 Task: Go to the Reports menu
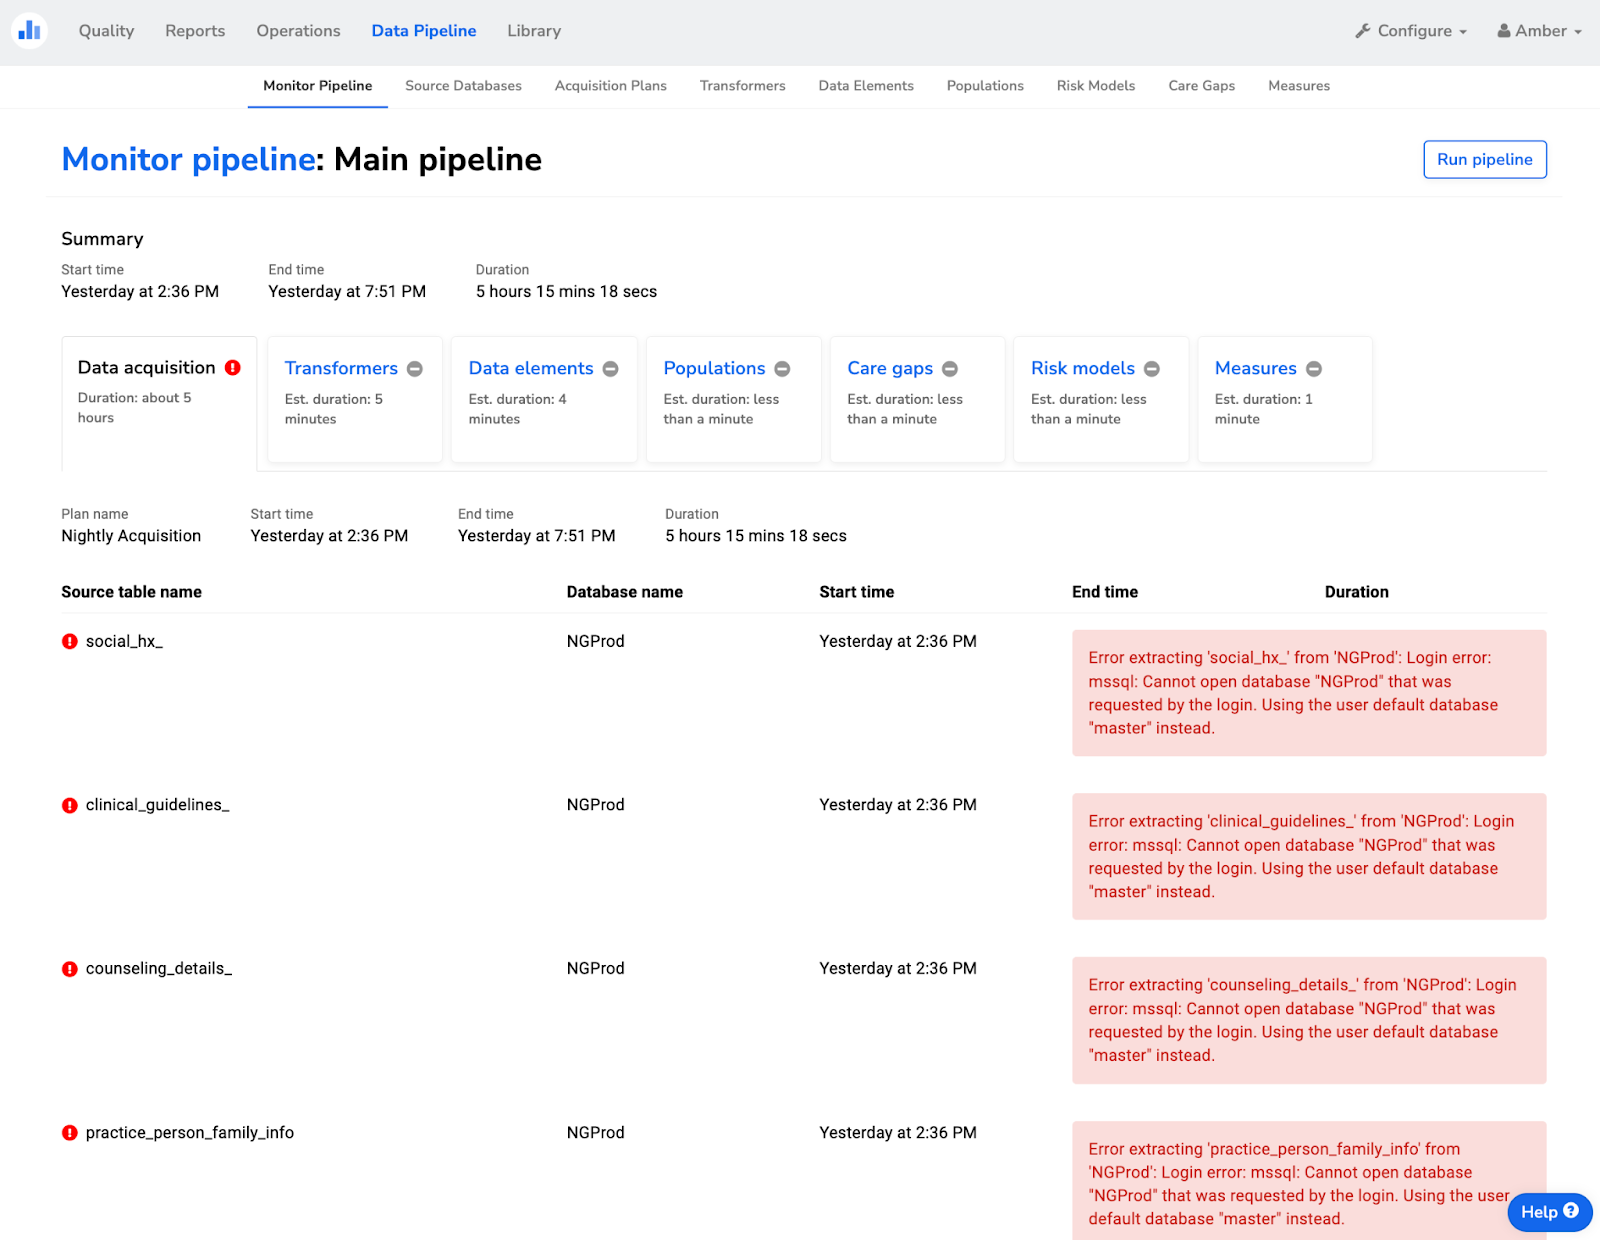coord(195,31)
